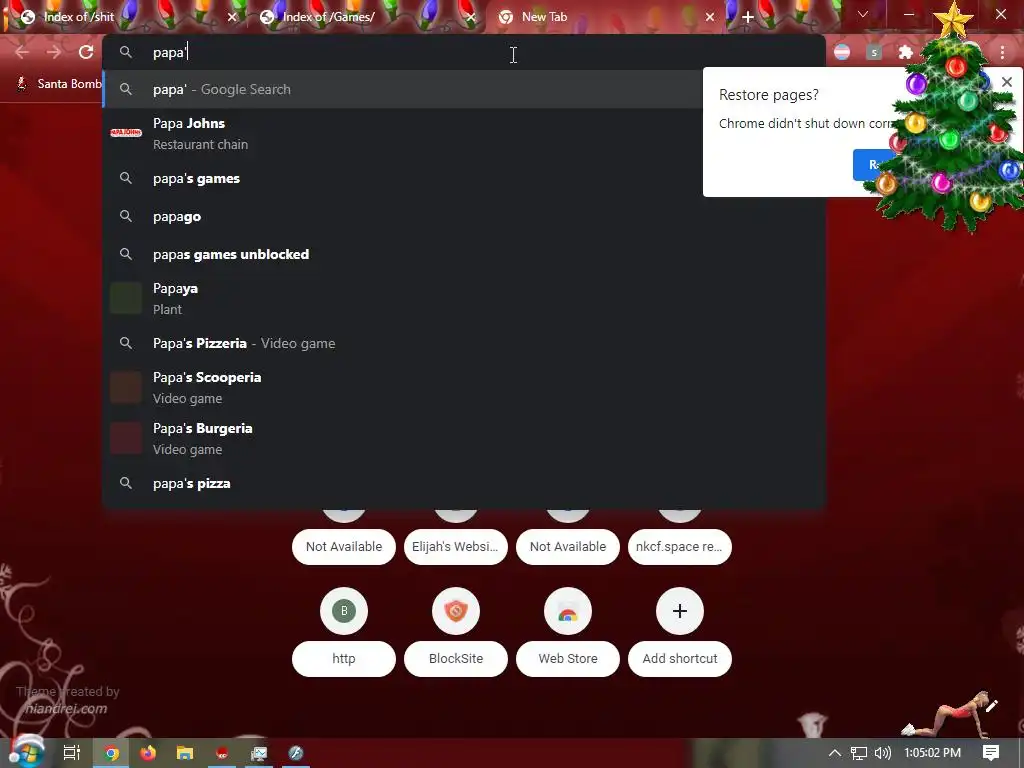The width and height of the screenshot is (1024, 768).
Task: Open the volume tray icon
Action: point(882,753)
